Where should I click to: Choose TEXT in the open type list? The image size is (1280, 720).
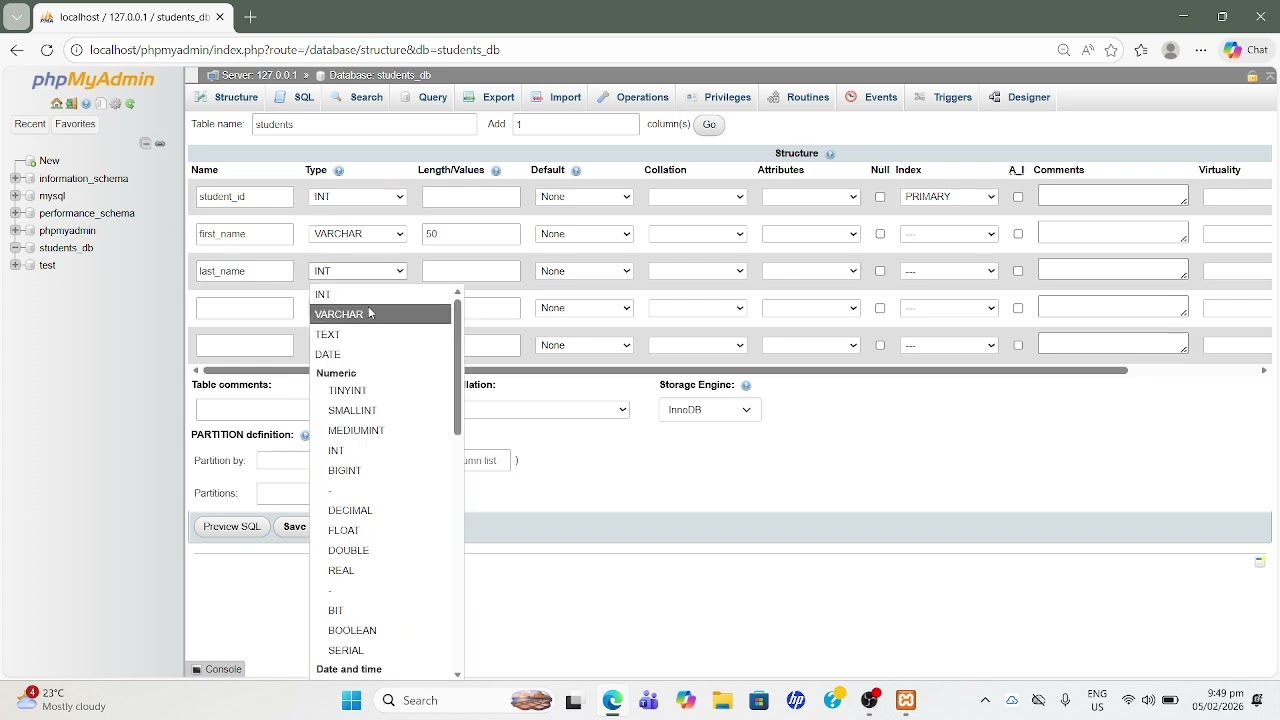381,334
